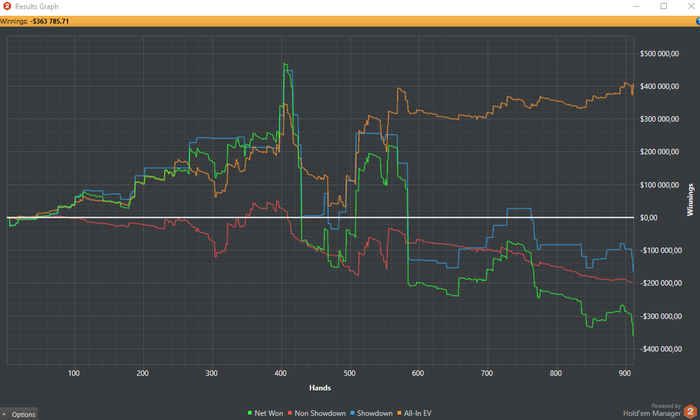The width and height of the screenshot is (700, 420).
Task: Click the 300 hands axis label
Action: click(212, 373)
